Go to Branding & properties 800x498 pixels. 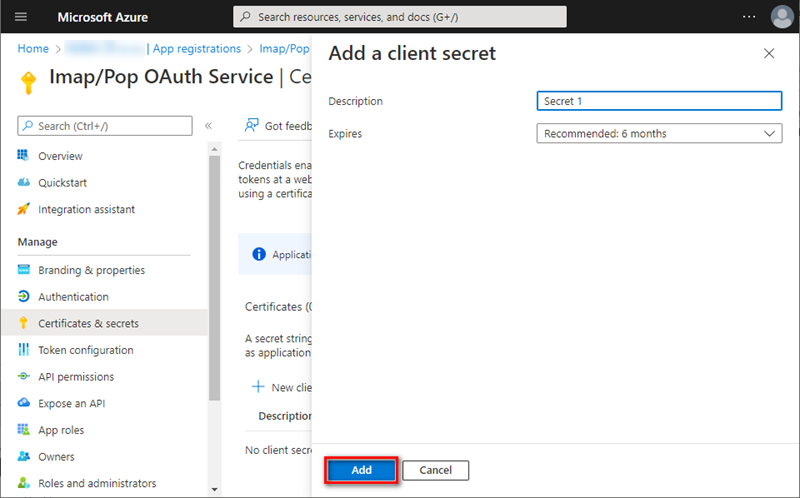pyautogui.click(x=91, y=270)
